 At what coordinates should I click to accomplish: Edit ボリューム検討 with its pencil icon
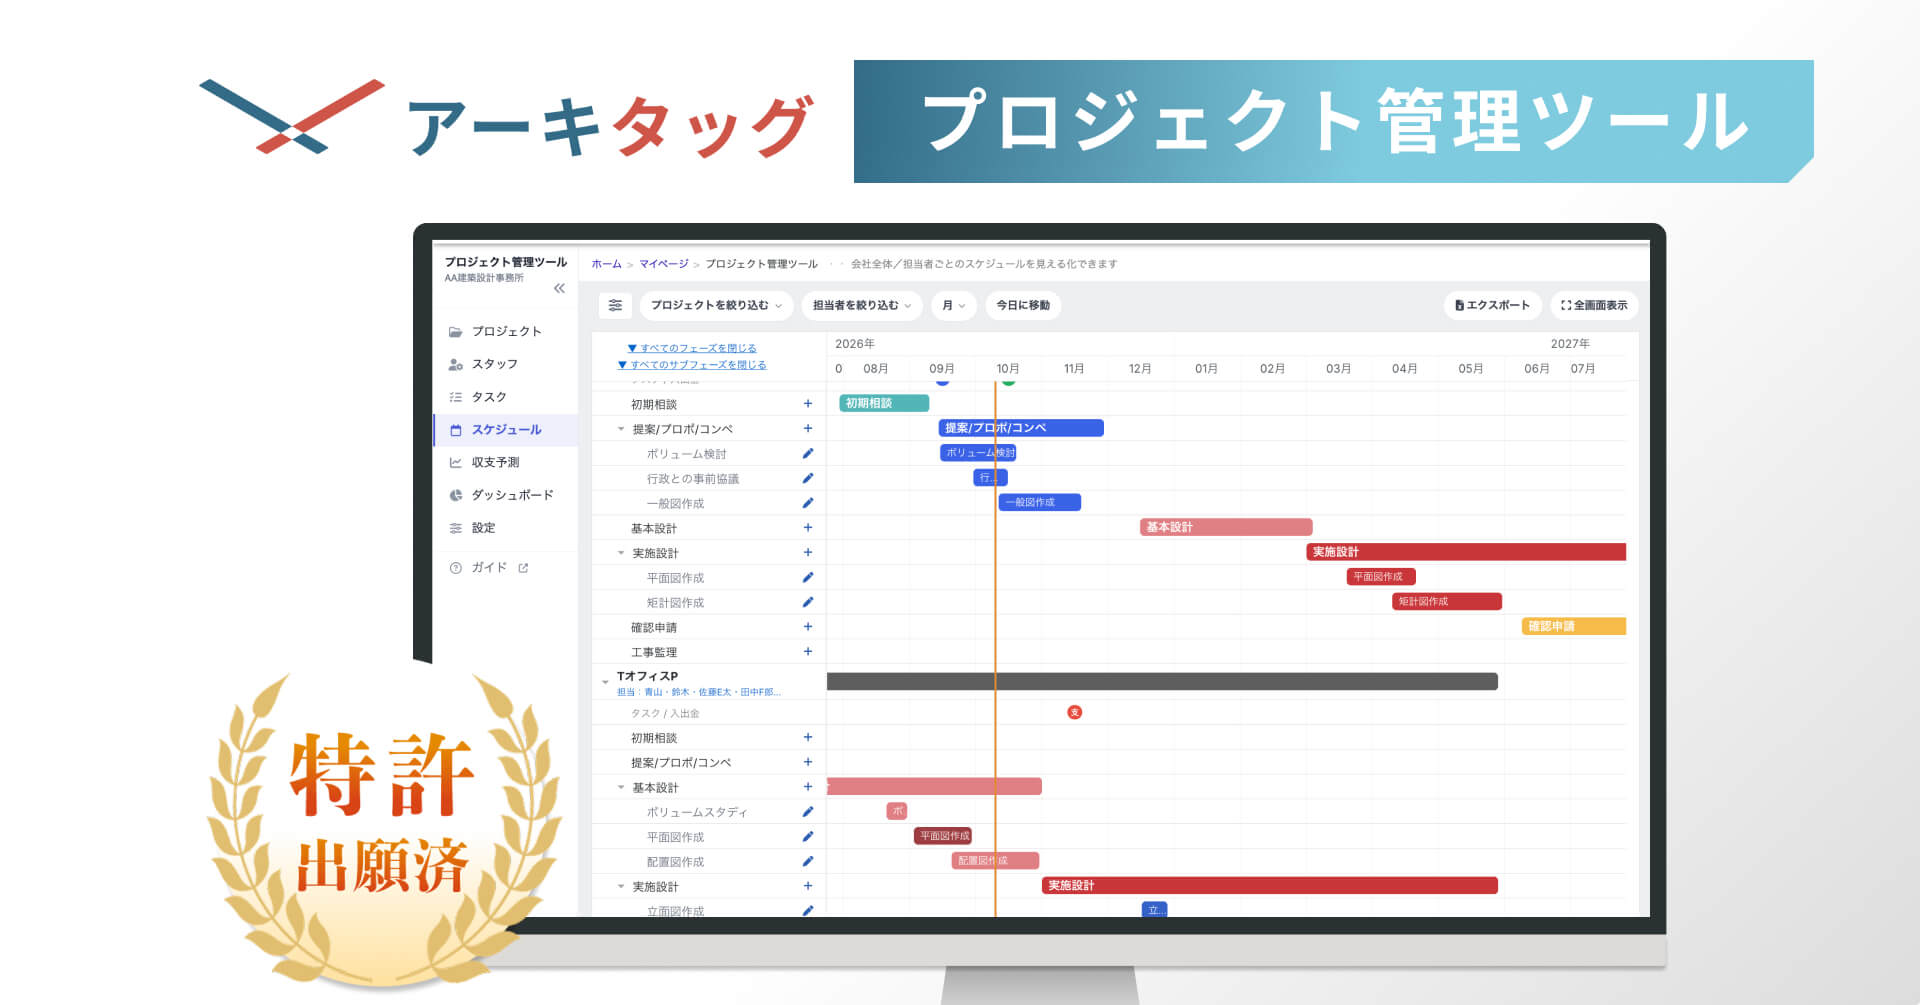click(808, 454)
